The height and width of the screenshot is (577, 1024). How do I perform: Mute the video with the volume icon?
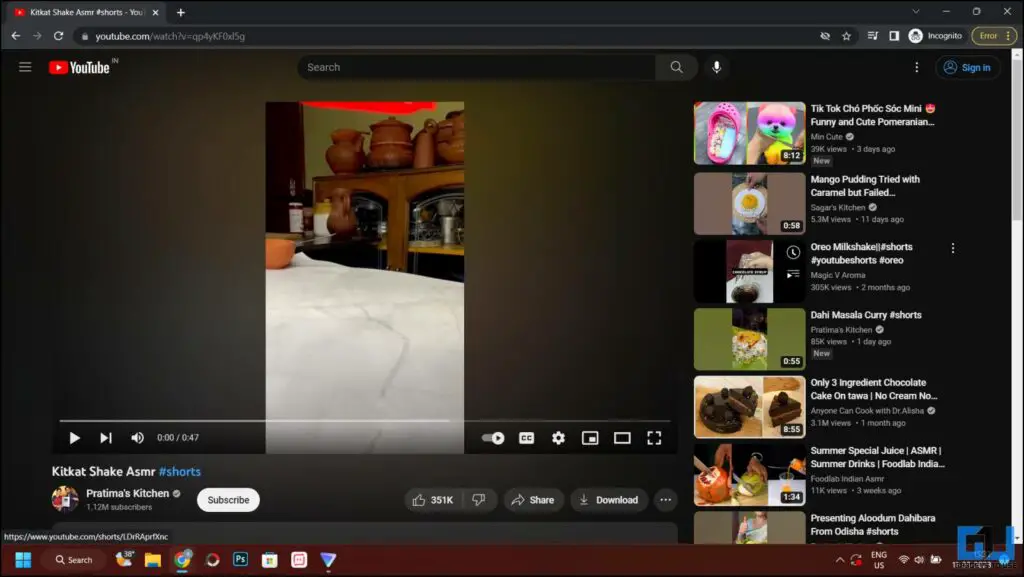tap(137, 437)
